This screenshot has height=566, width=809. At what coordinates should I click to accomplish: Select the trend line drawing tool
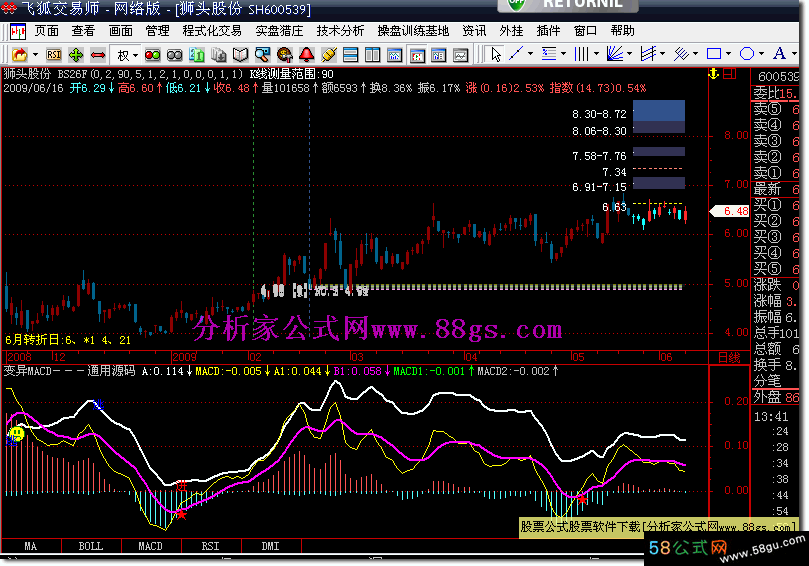pyautogui.click(x=516, y=54)
